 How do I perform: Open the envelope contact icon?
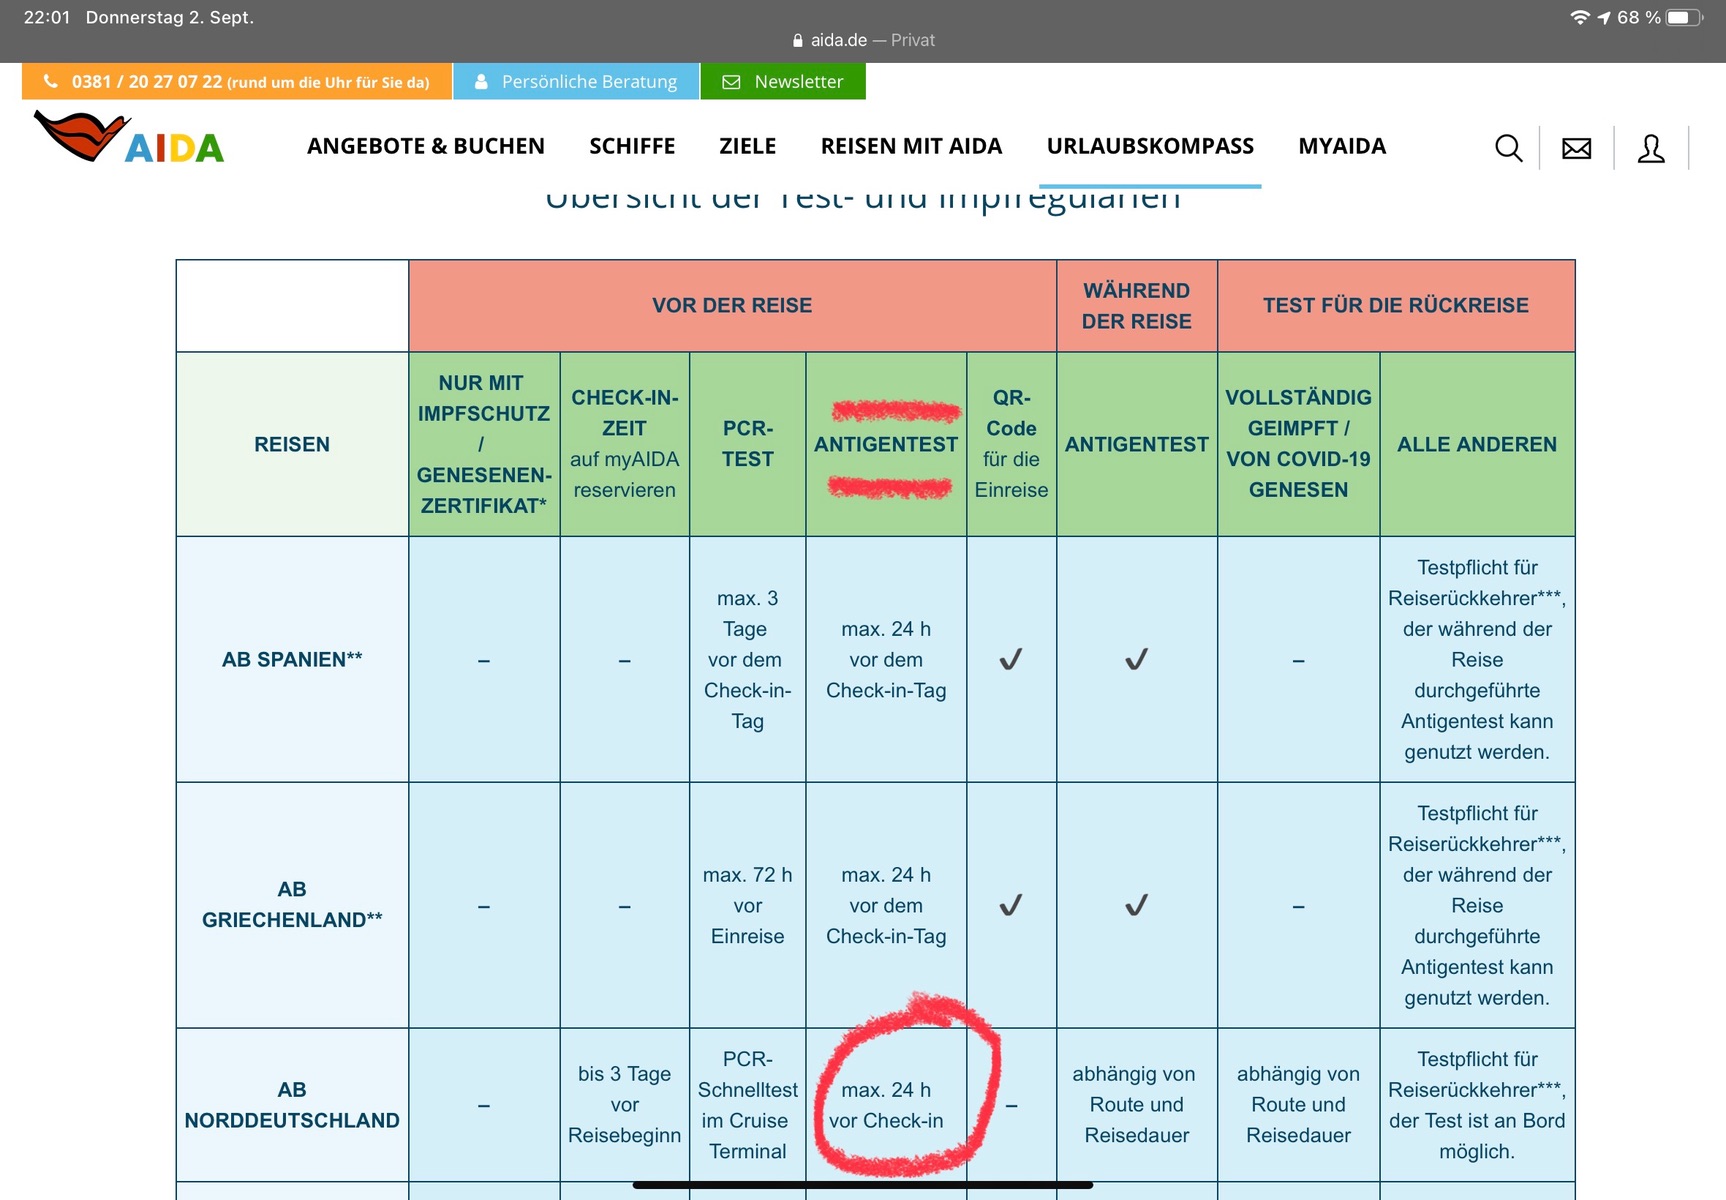click(1576, 149)
